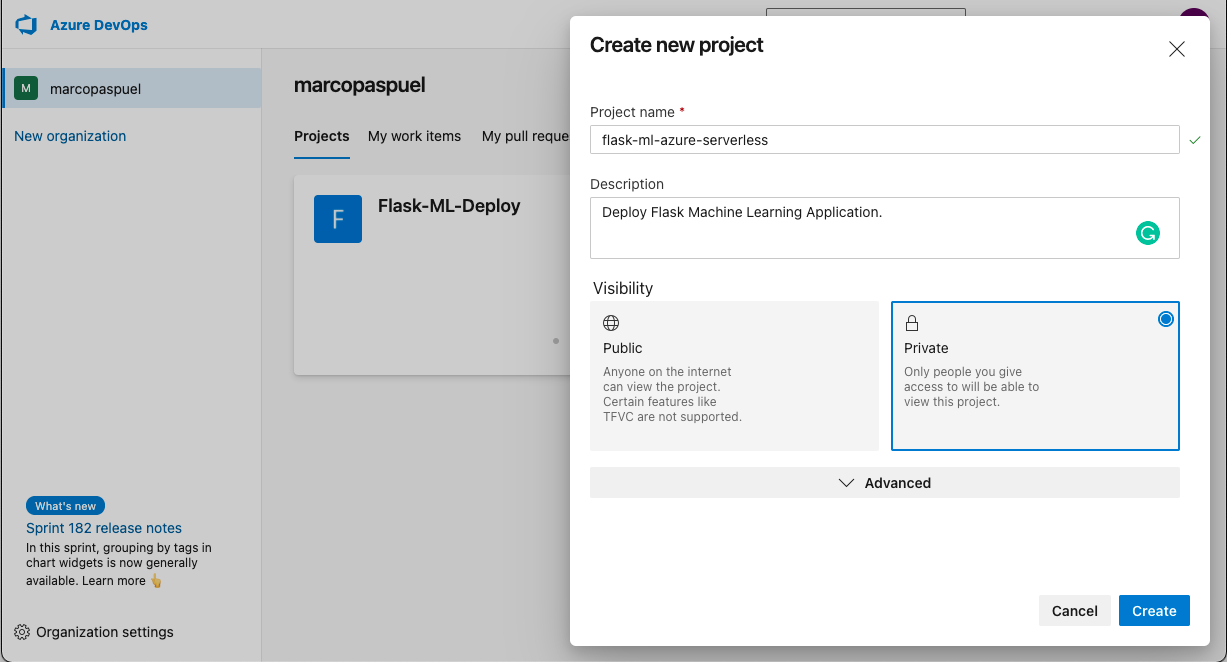Select Public visibility option
Viewport: 1227px width, 662px height.
coord(734,376)
